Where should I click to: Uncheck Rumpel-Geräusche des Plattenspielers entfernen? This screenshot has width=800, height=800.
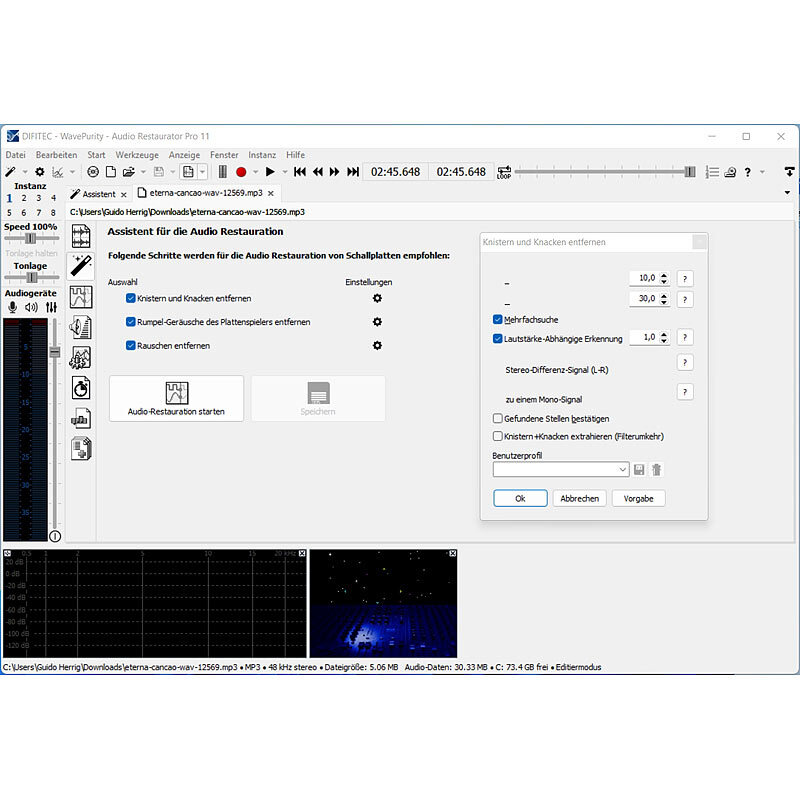point(131,322)
